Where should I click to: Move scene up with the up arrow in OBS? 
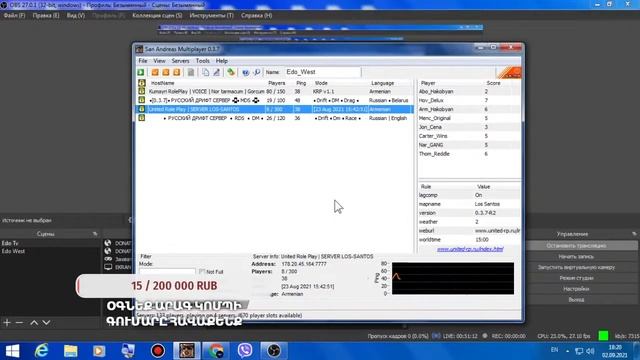click(34, 322)
